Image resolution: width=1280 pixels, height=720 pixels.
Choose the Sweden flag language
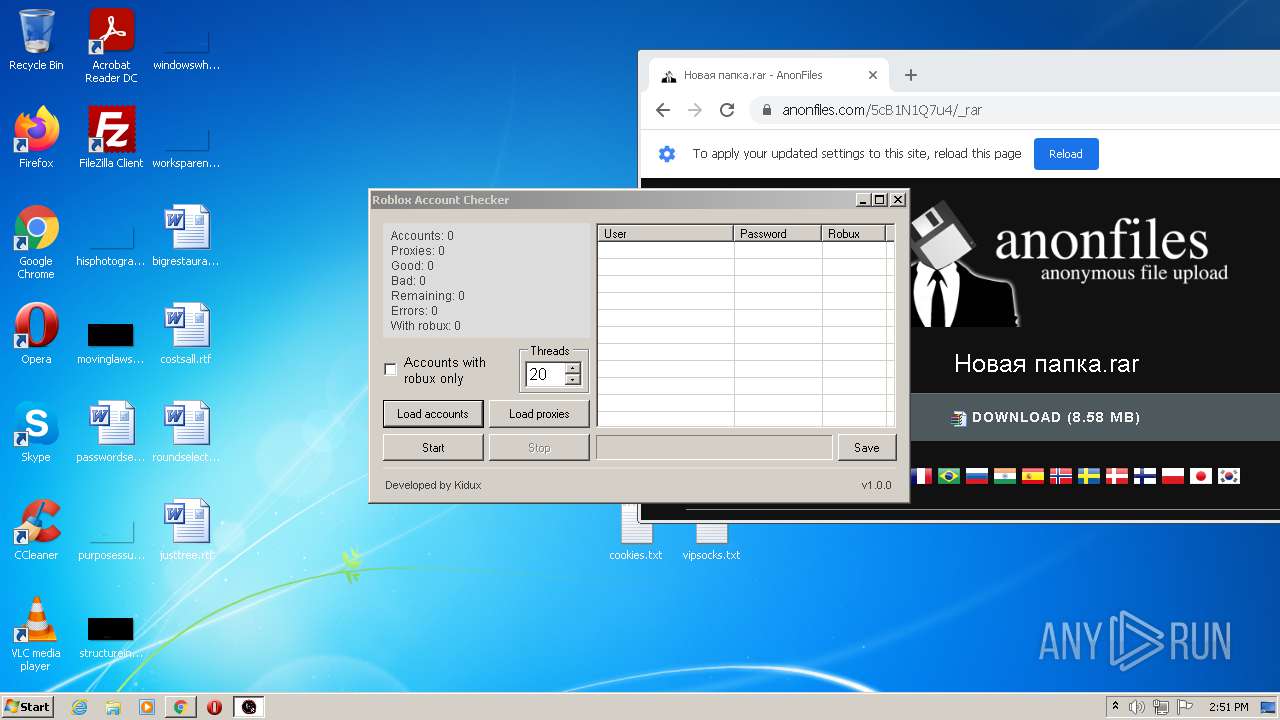click(x=1089, y=476)
